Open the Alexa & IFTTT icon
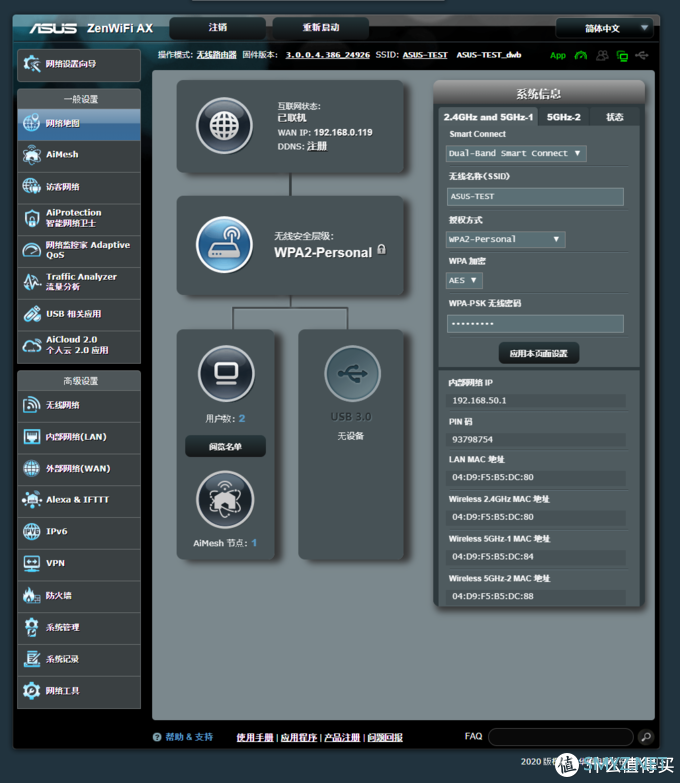 click(x=31, y=499)
